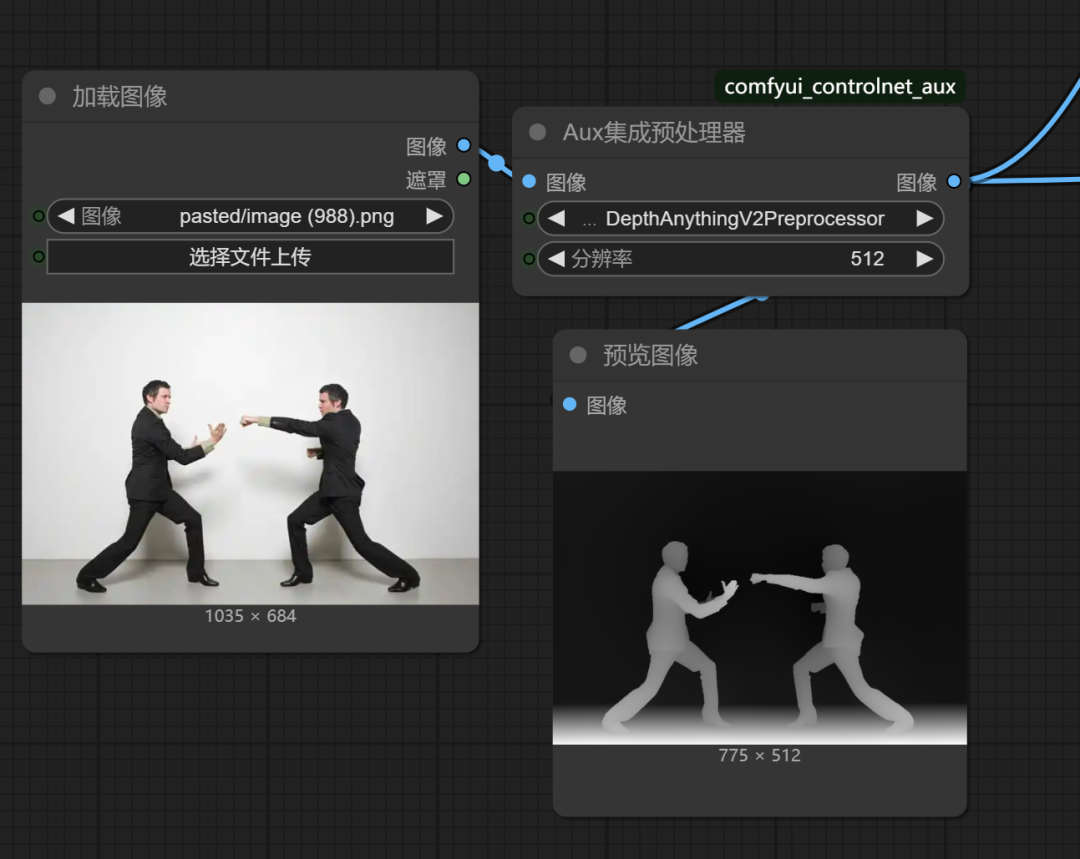Click the 图像 input socket on Aux集成预处理器
Screen dimensions: 1080x859
point(529,182)
